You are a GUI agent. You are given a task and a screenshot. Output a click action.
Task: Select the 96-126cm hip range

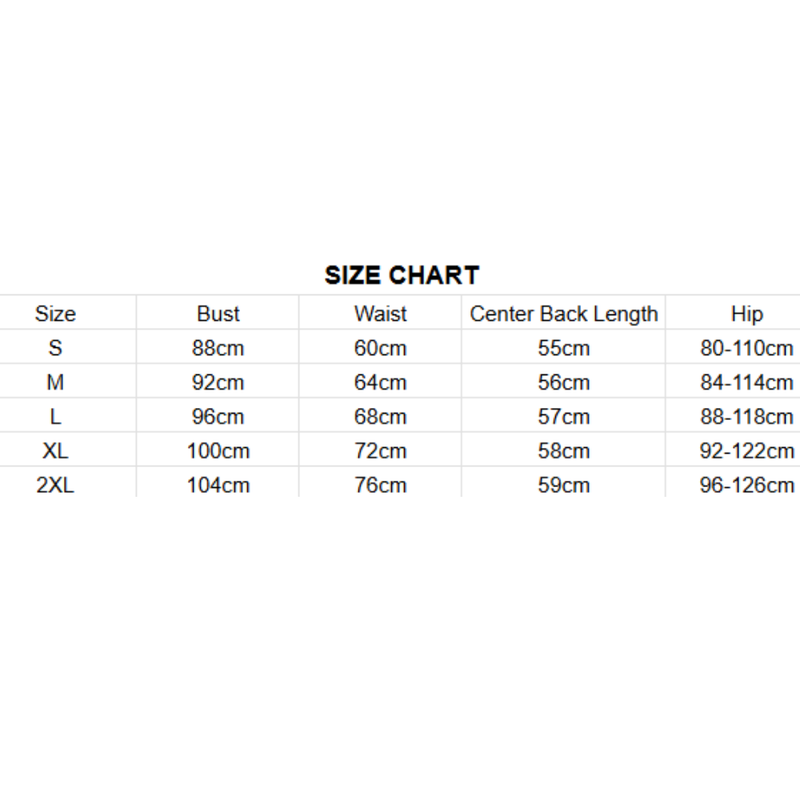746,486
